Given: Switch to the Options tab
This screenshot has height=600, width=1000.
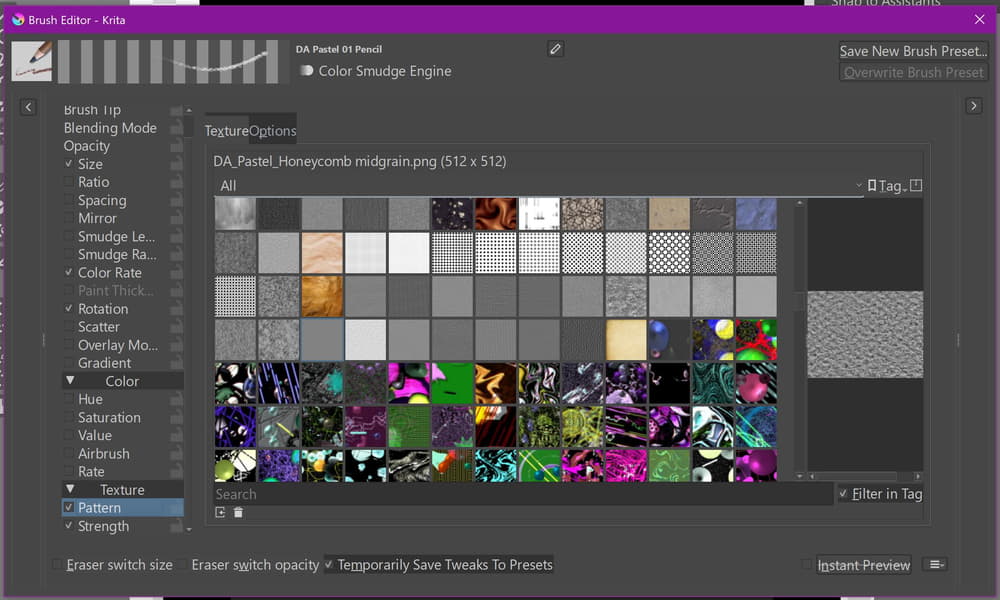Looking at the screenshot, I should pos(273,131).
